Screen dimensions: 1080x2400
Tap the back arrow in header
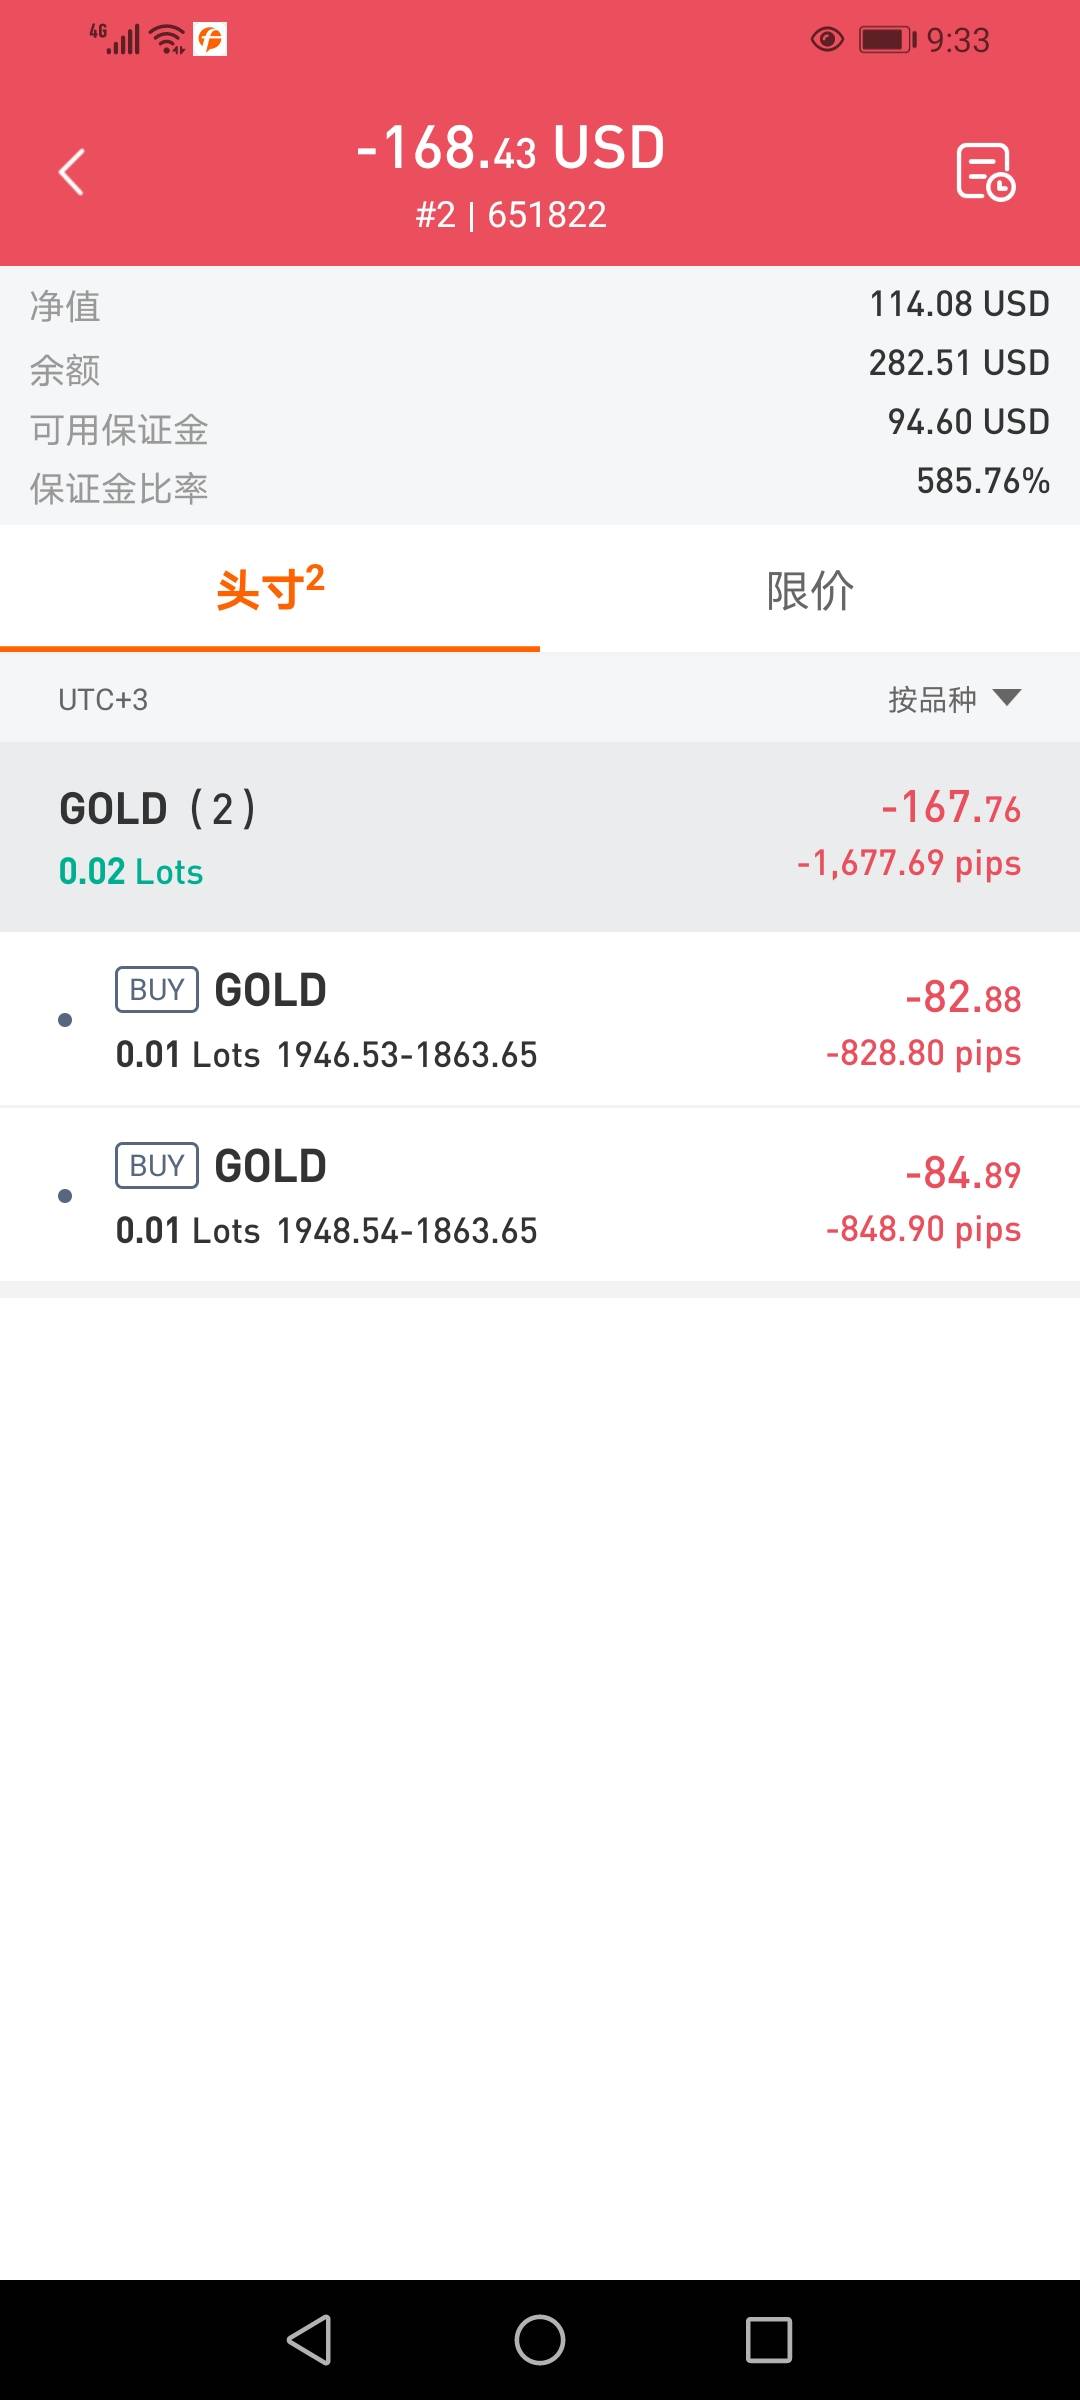(x=72, y=172)
